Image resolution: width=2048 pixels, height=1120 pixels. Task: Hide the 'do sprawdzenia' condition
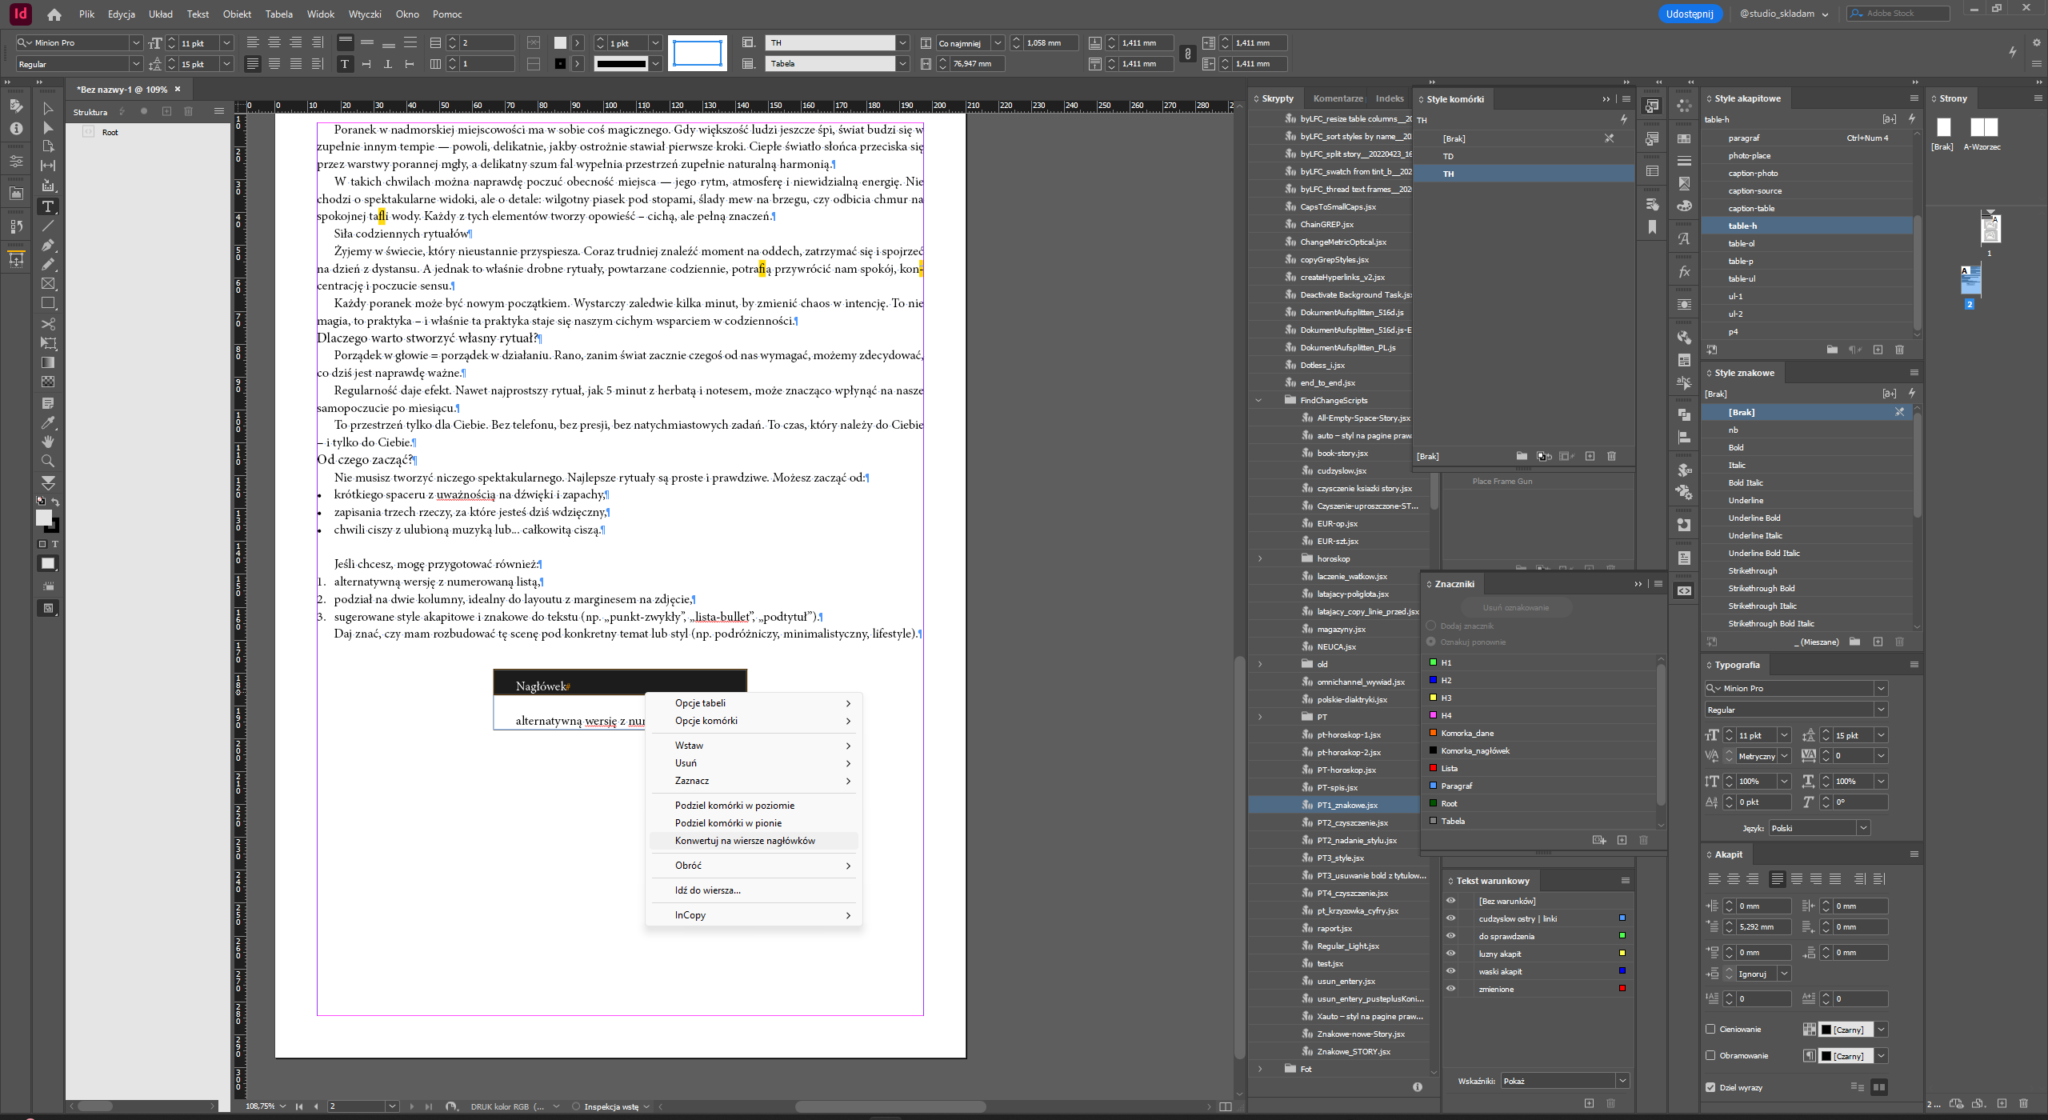(1451, 936)
